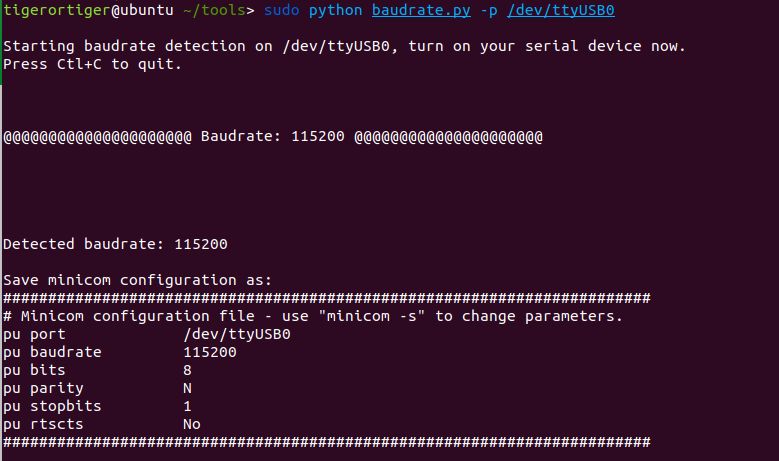Click the underlined /dev/ttyUSB0 path in the command

[x=561, y=10]
